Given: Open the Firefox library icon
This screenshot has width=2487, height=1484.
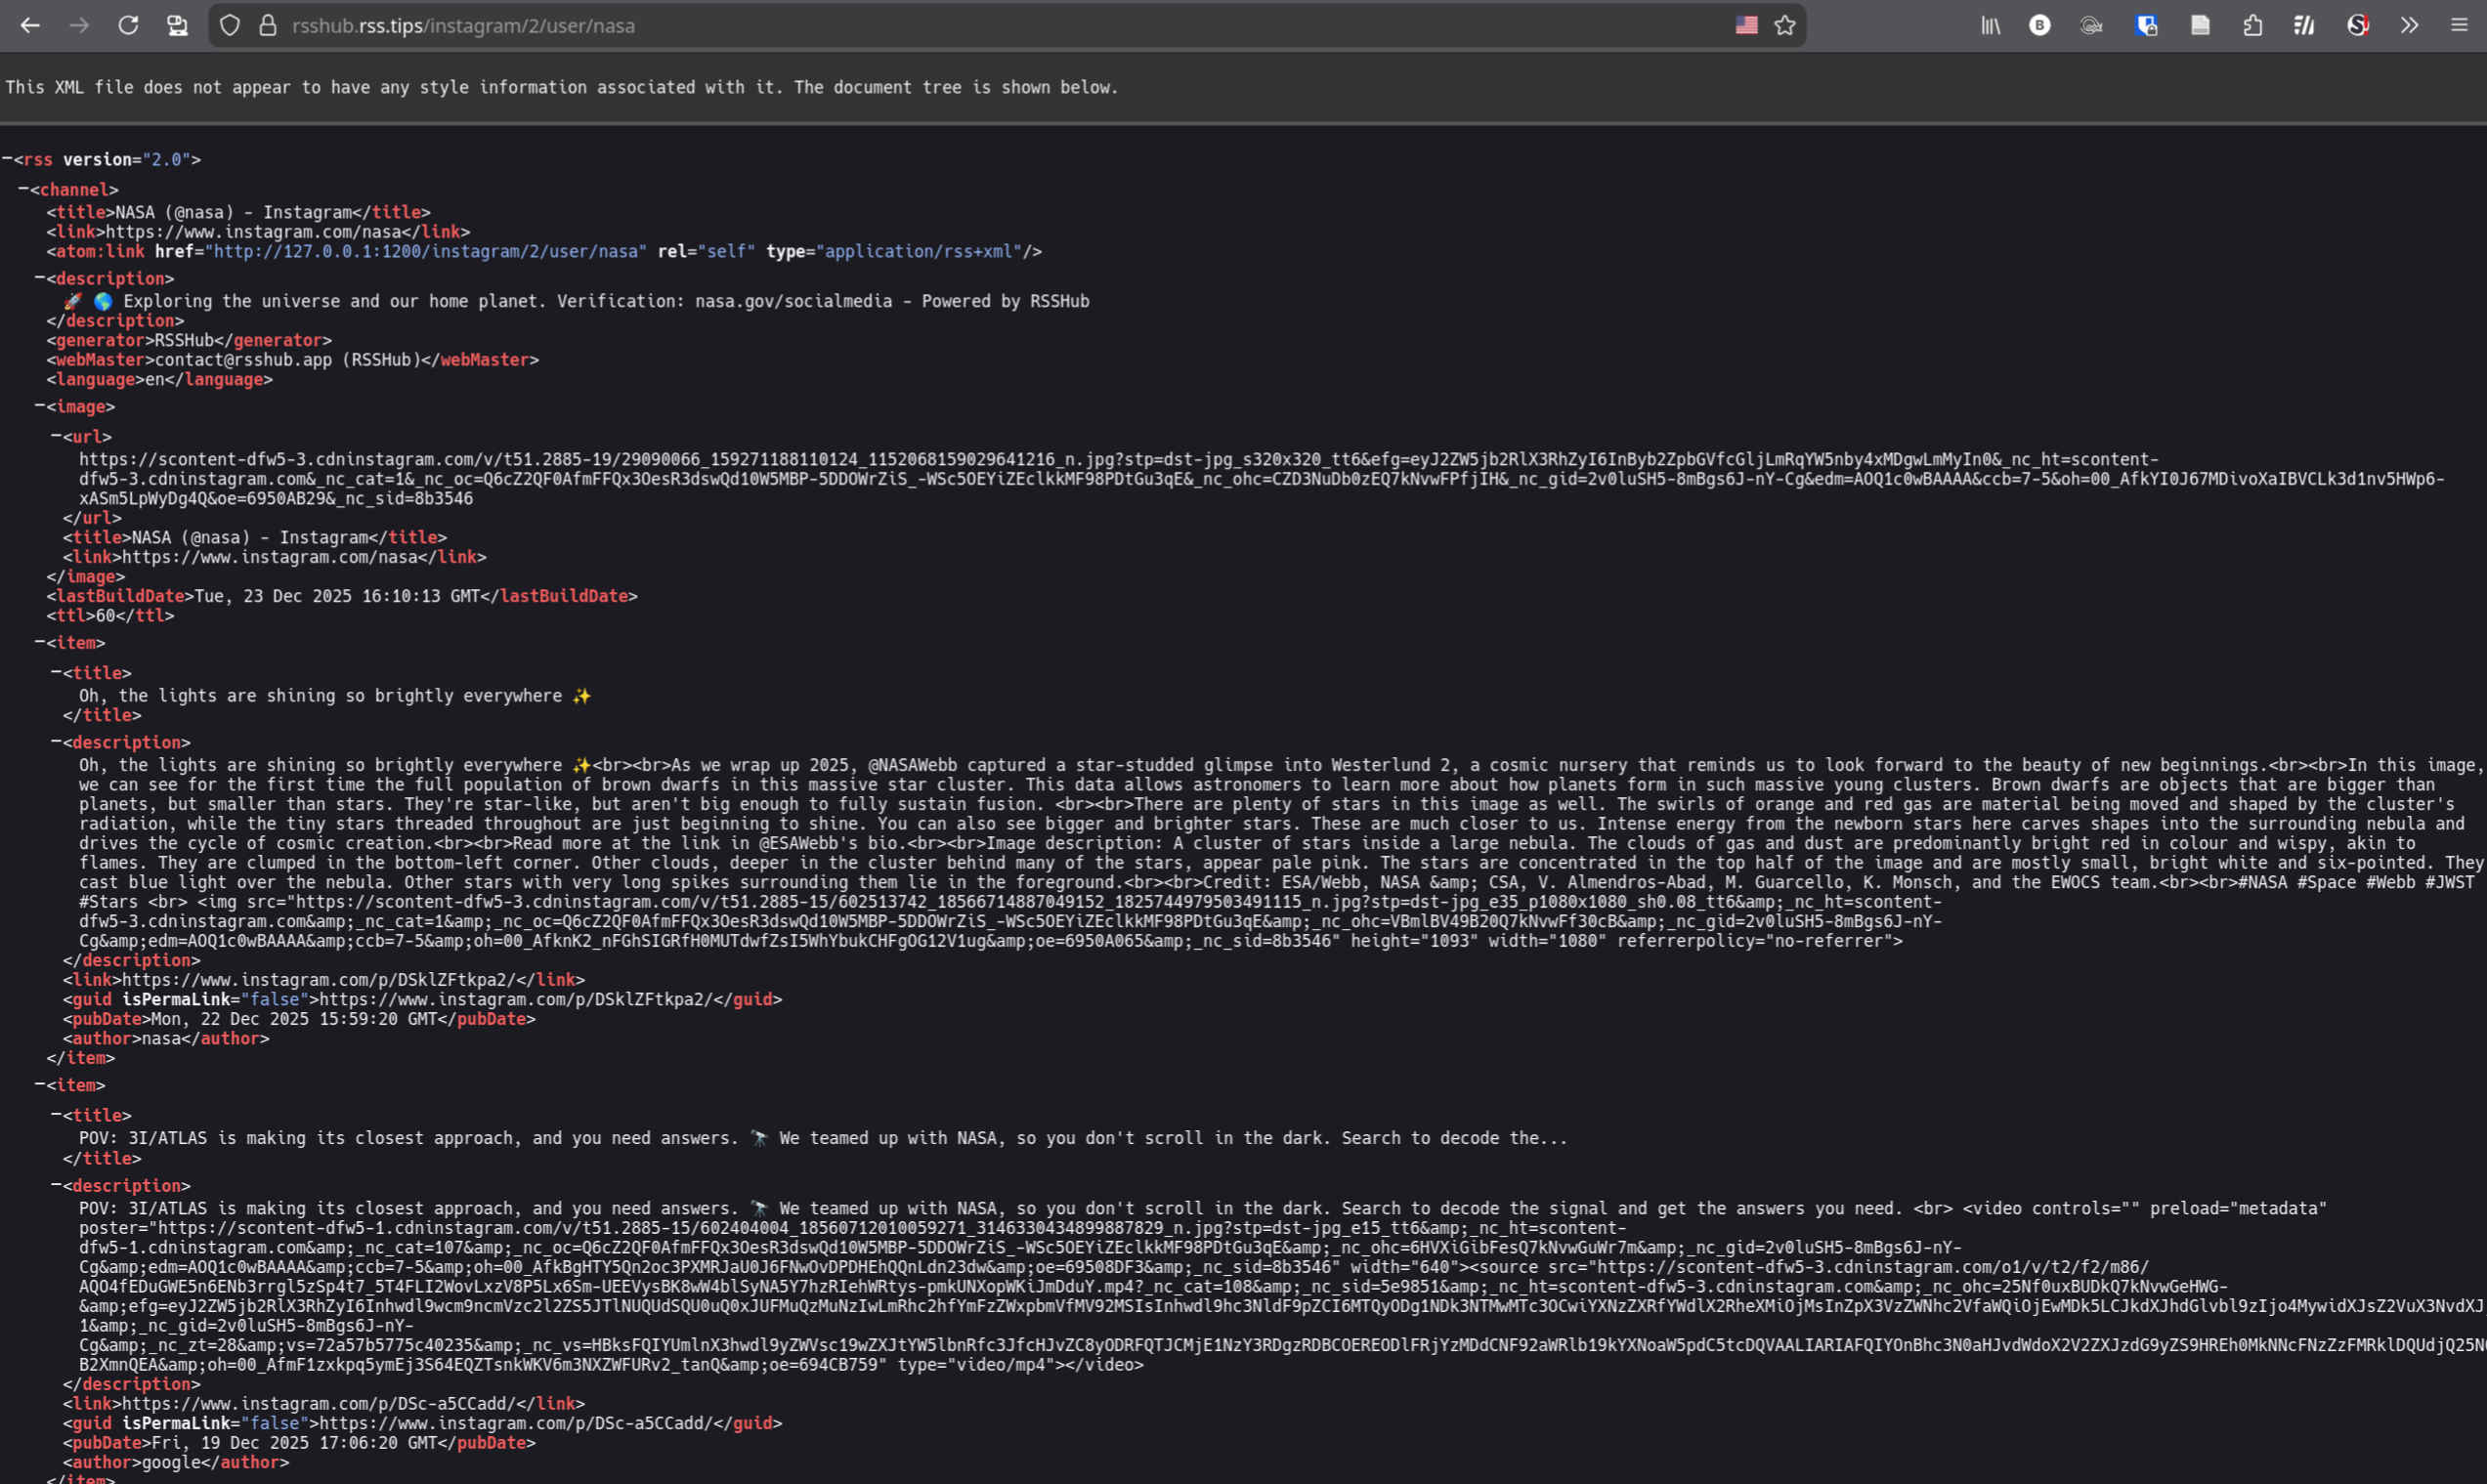Looking at the screenshot, I should (1990, 26).
